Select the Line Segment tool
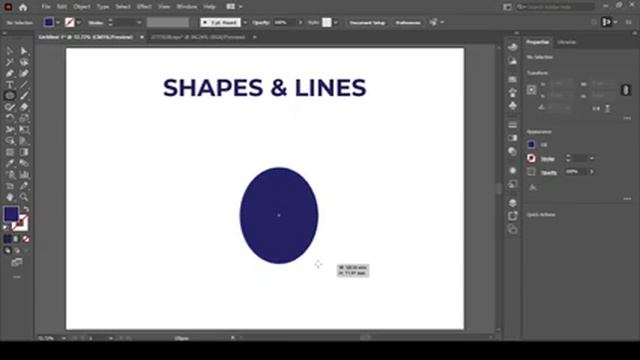Viewport: 640px width, 360px height. pyautogui.click(x=24, y=84)
